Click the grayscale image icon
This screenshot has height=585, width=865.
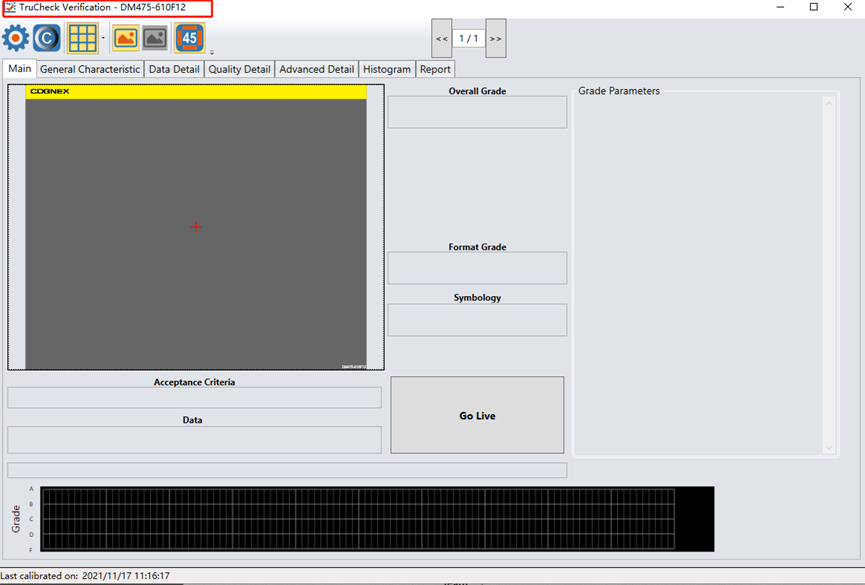[155, 39]
